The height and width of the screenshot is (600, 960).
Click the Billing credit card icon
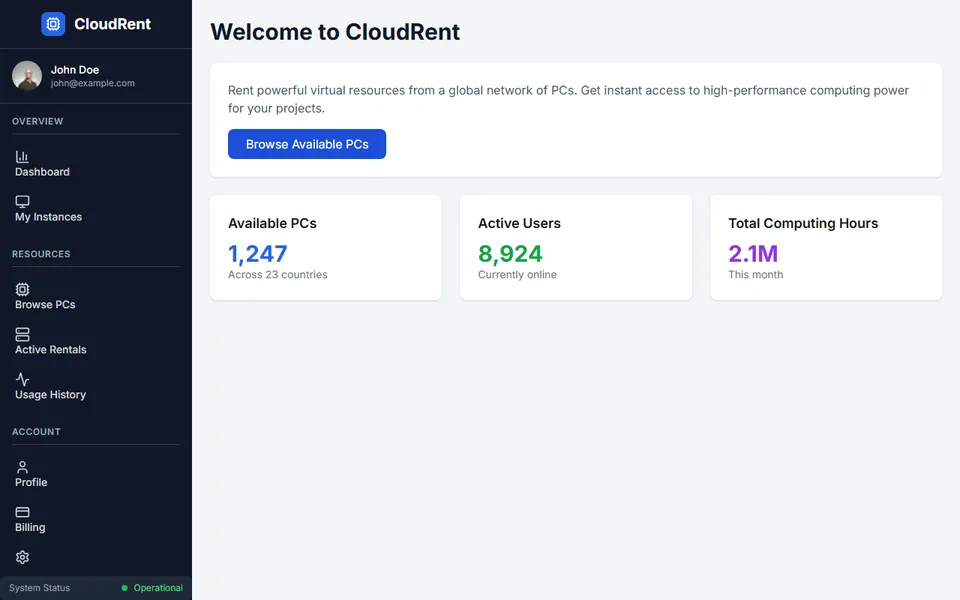pos(22,512)
